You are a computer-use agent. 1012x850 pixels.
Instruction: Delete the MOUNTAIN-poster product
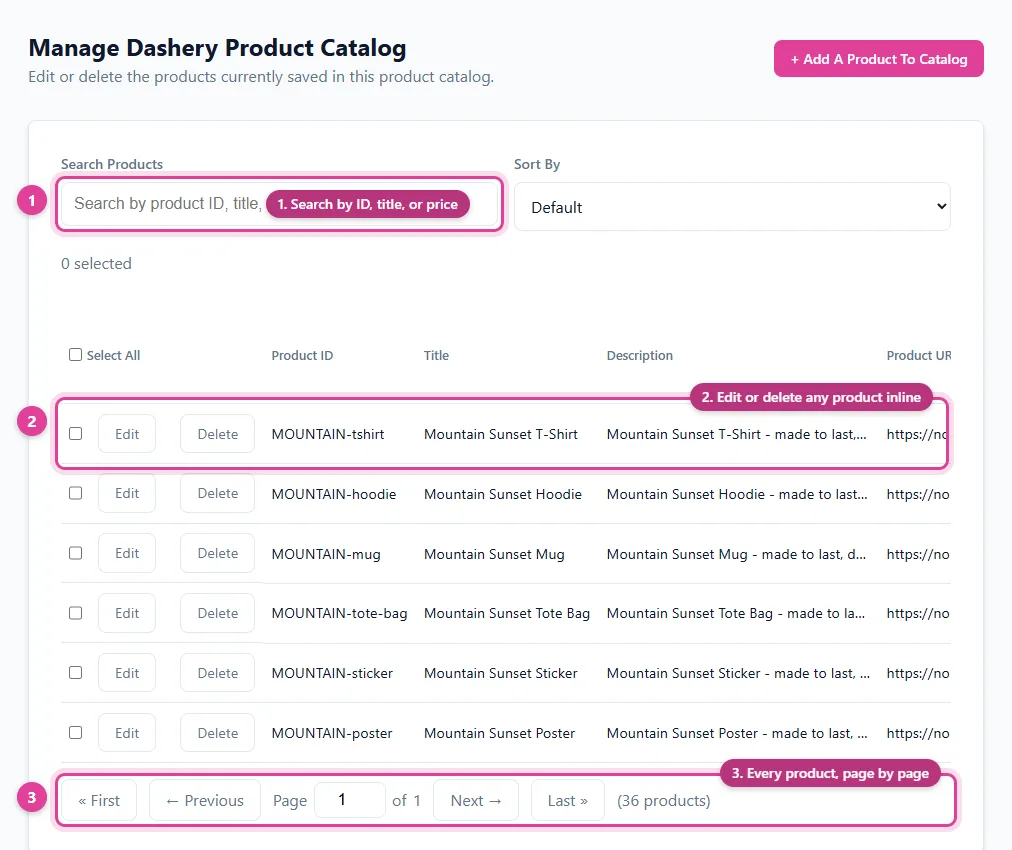pyautogui.click(x=218, y=733)
